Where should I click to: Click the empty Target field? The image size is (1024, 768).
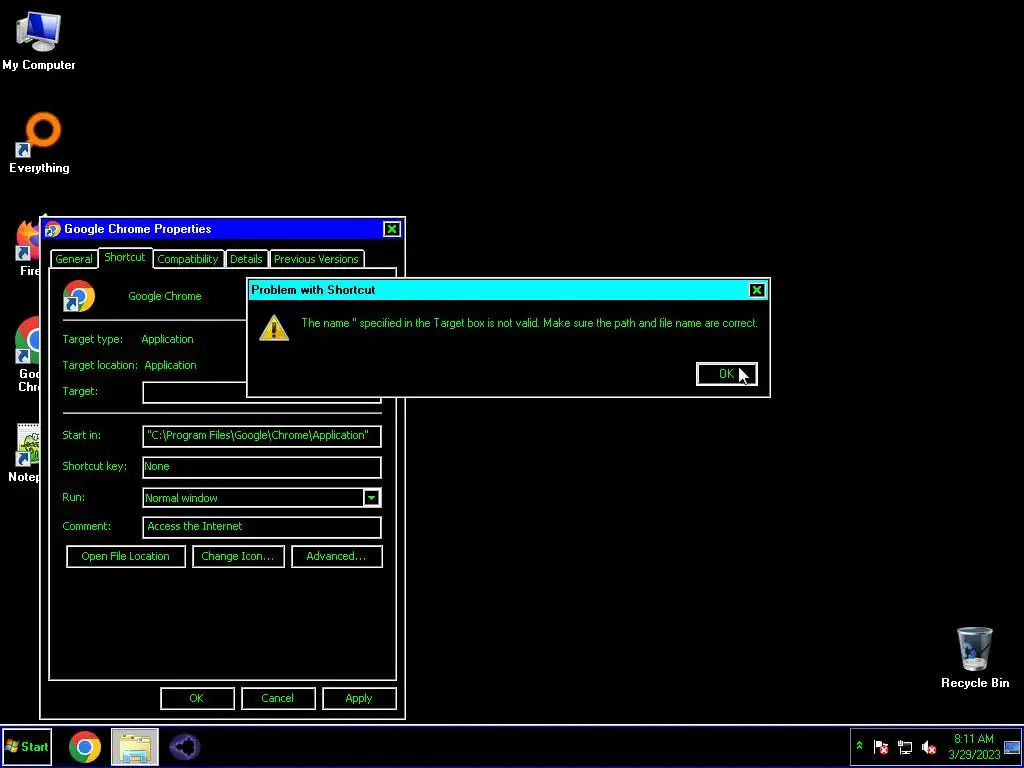(x=195, y=392)
